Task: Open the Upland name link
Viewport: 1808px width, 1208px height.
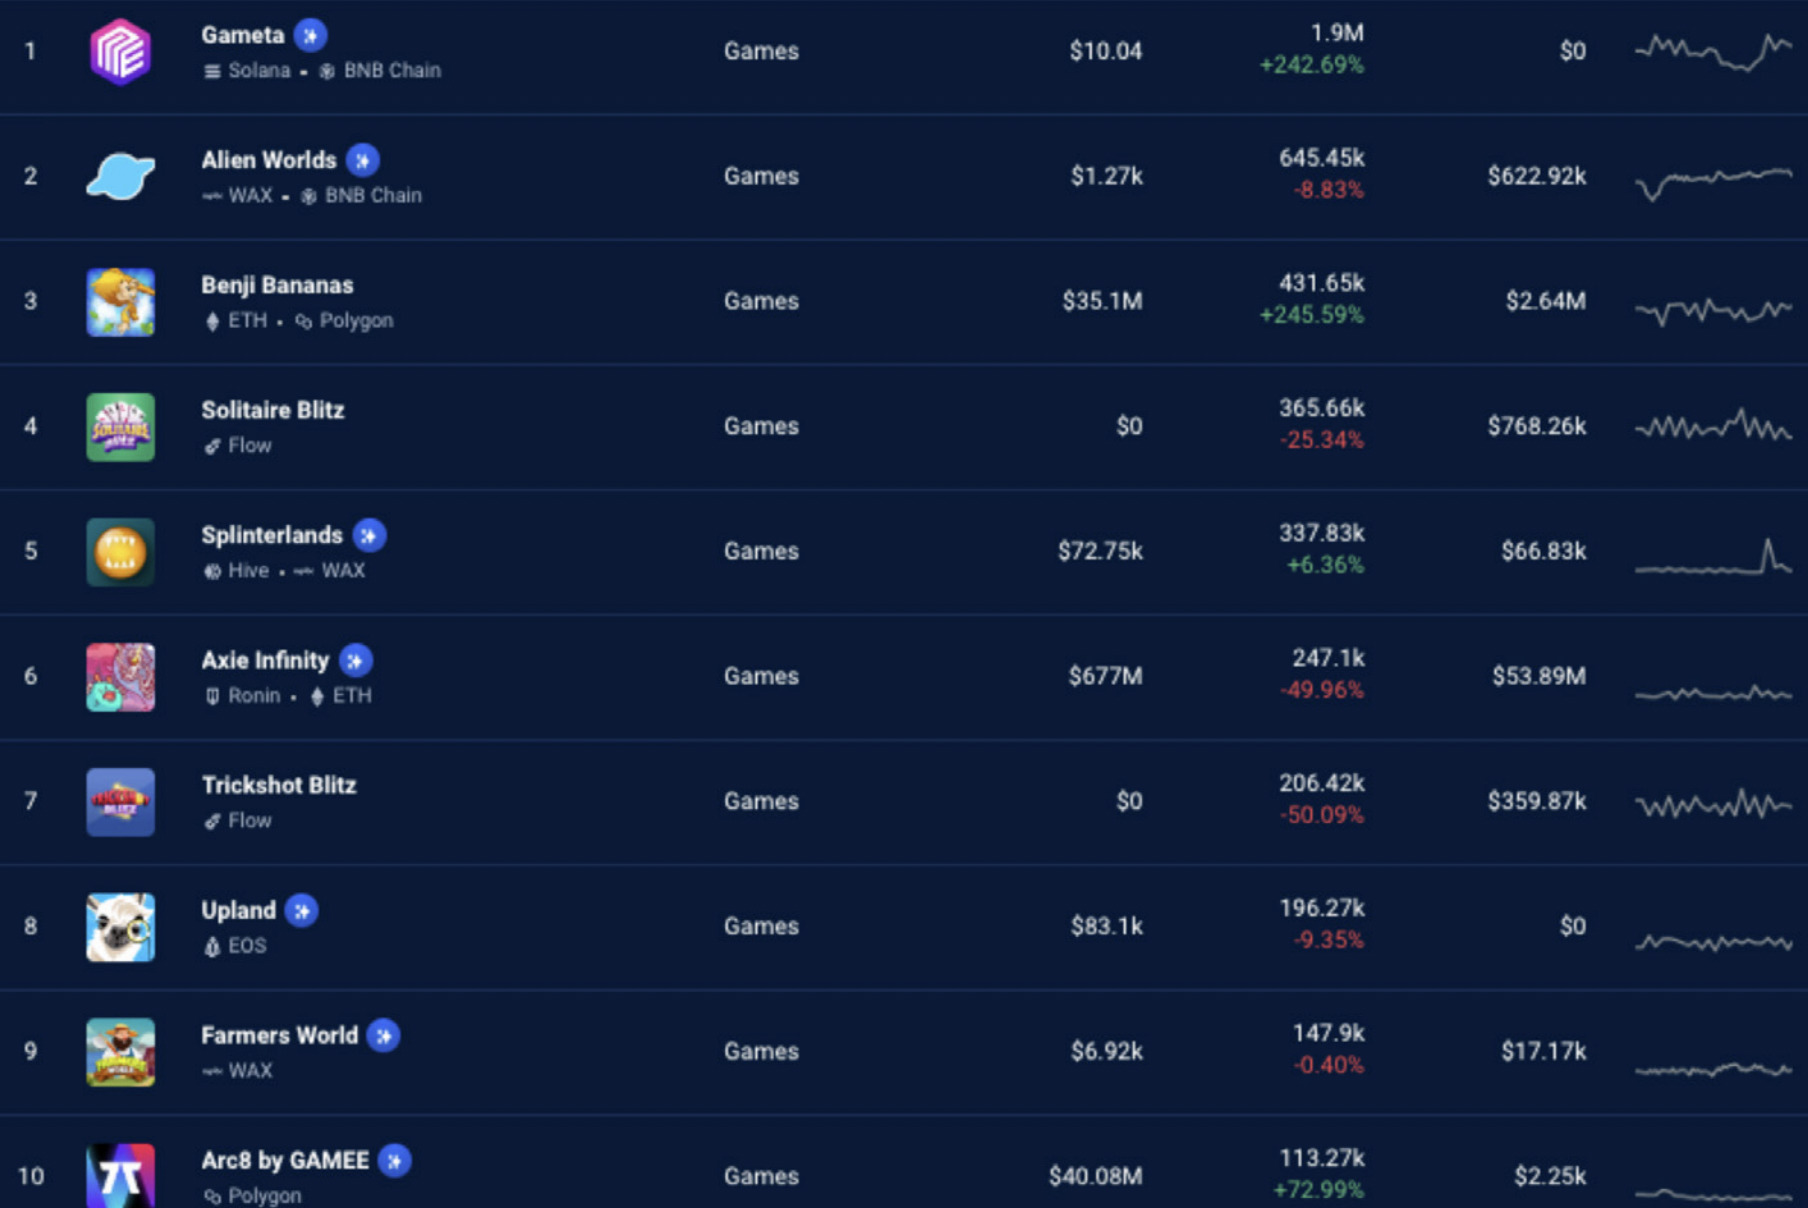Action: tap(239, 910)
